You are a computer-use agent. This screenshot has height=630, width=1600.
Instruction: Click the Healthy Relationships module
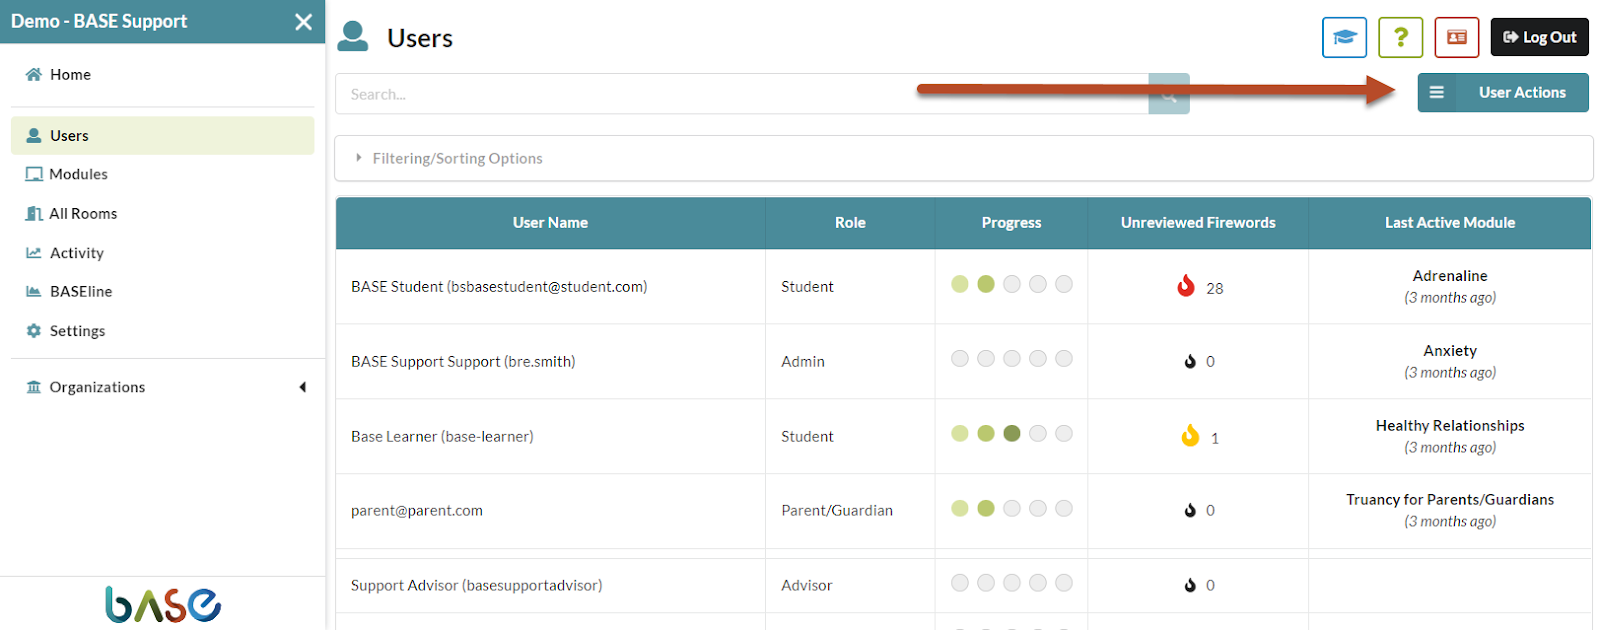coord(1450,426)
